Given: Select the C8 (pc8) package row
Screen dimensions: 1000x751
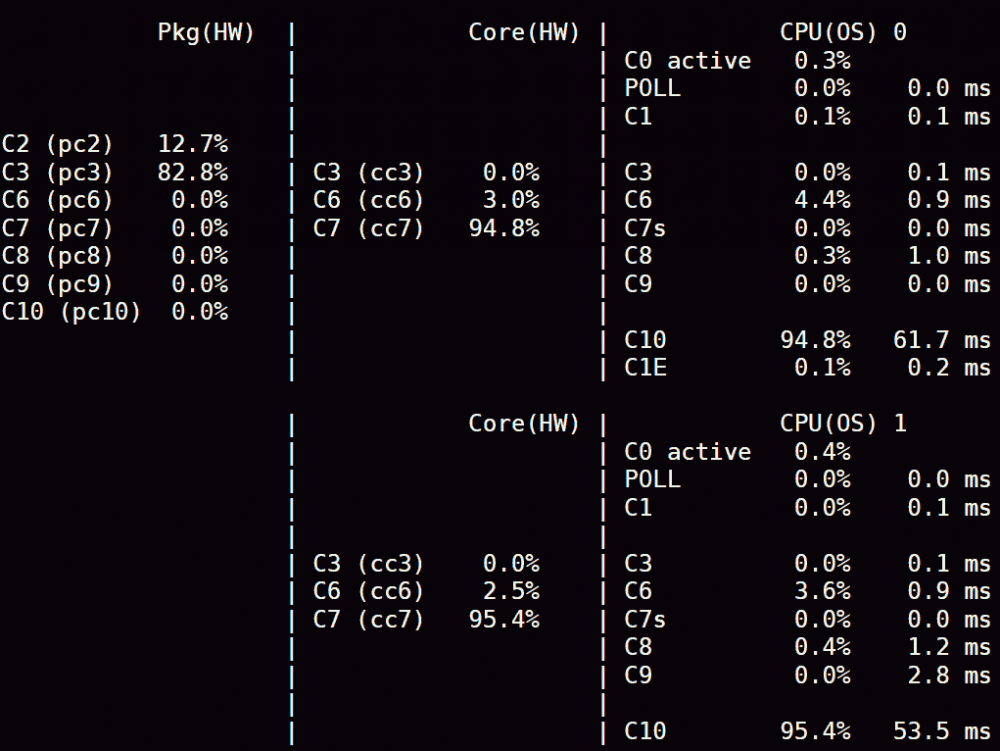Looking at the screenshot, I should click(115, 256).
